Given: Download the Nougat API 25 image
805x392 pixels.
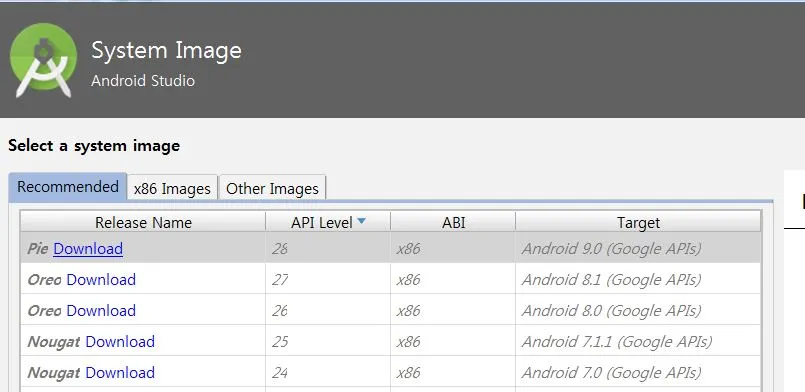Looking at the screenshot, I should click(120, 341).
